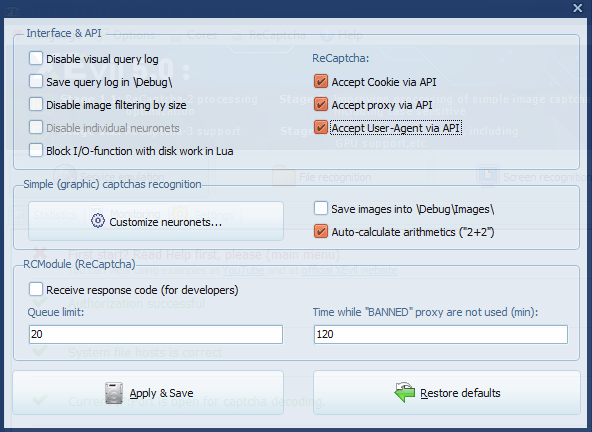Click Apply & Save button

click(148, 393)
